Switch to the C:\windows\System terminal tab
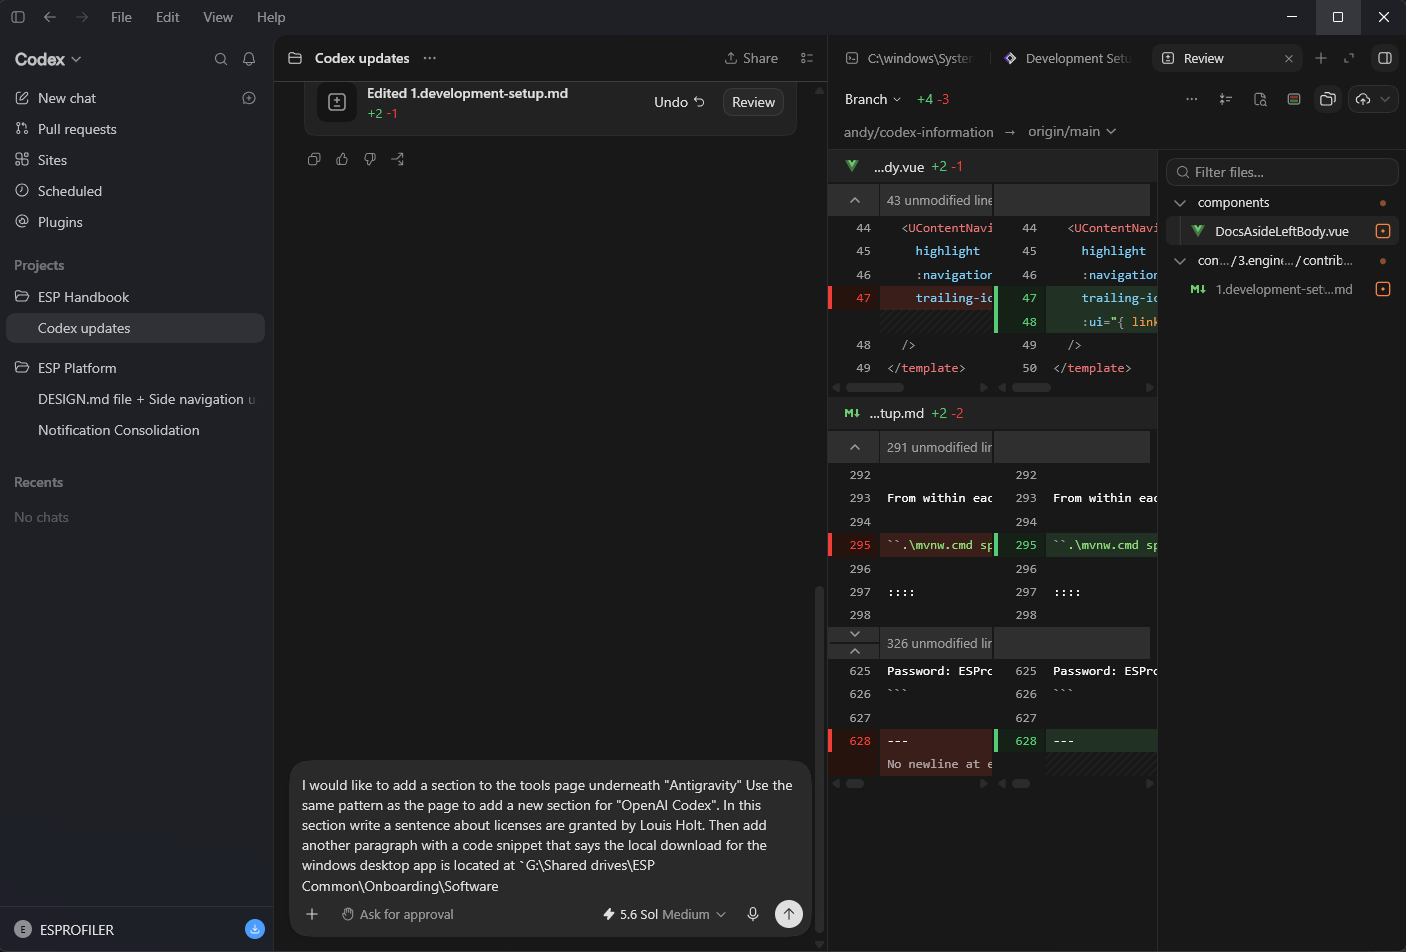 [x=910, y=58]
